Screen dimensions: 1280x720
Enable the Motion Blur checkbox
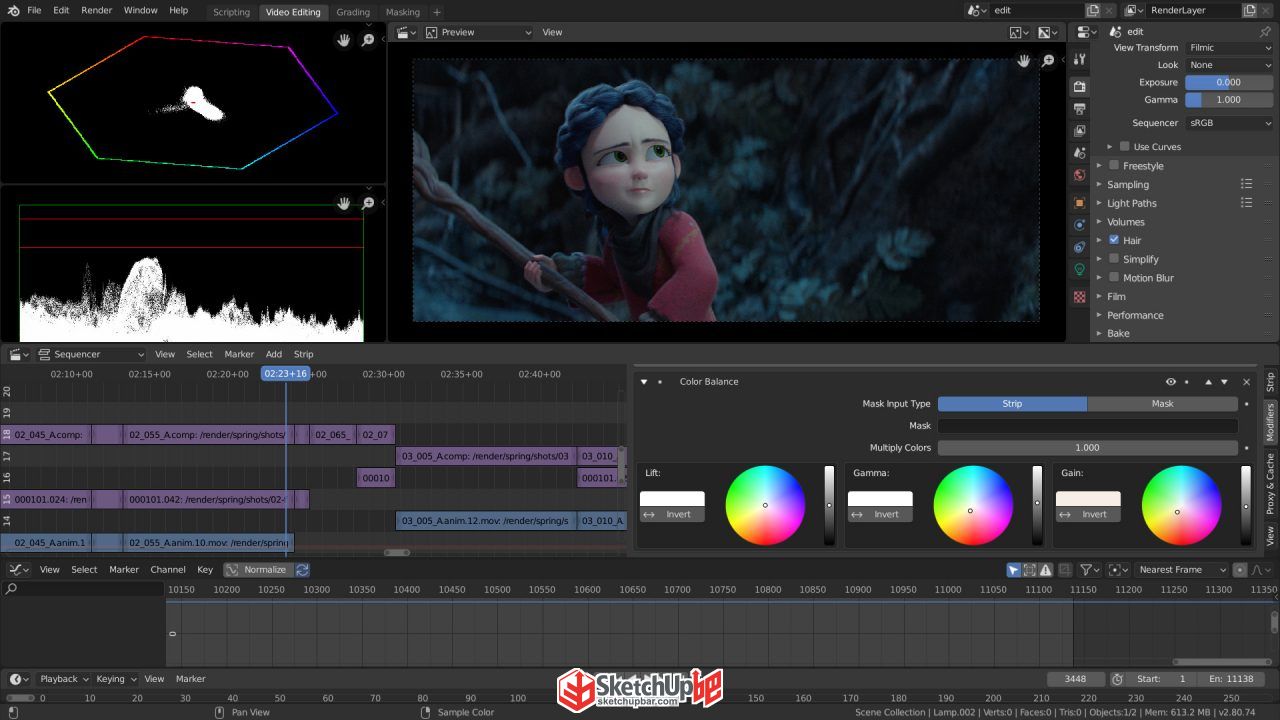pyautogui.click(x=1114, y=278)
